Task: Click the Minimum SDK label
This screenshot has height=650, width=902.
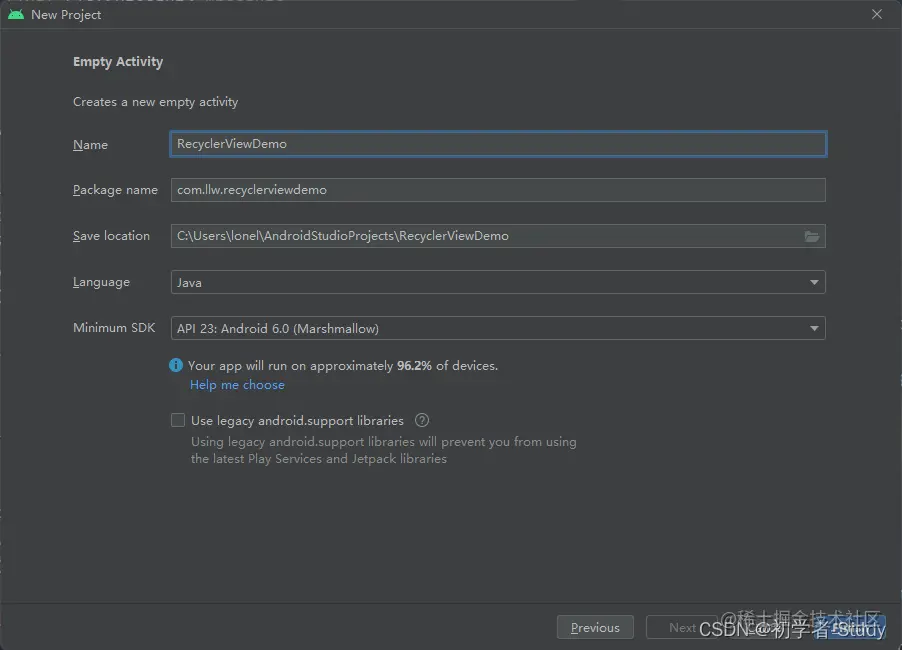Action: pos(114,328)
